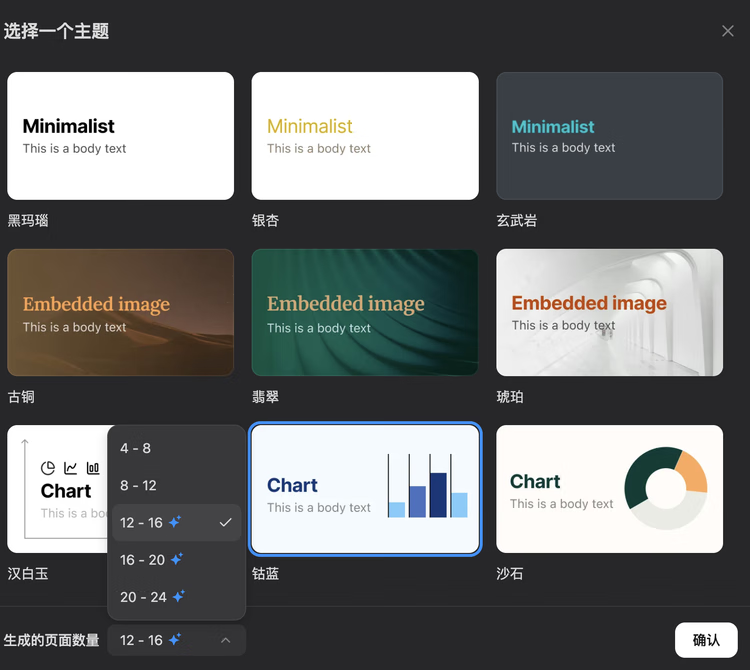Select the 16 - 20 pages option
This screenshot has height=670, width=750.
pyautogui.click(x=176, y=560)
